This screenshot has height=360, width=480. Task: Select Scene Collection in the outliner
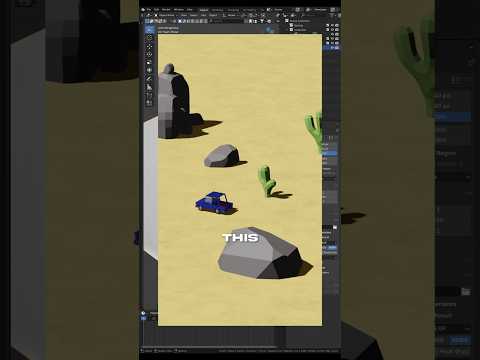pyautogui.click(x=299, y=21)
